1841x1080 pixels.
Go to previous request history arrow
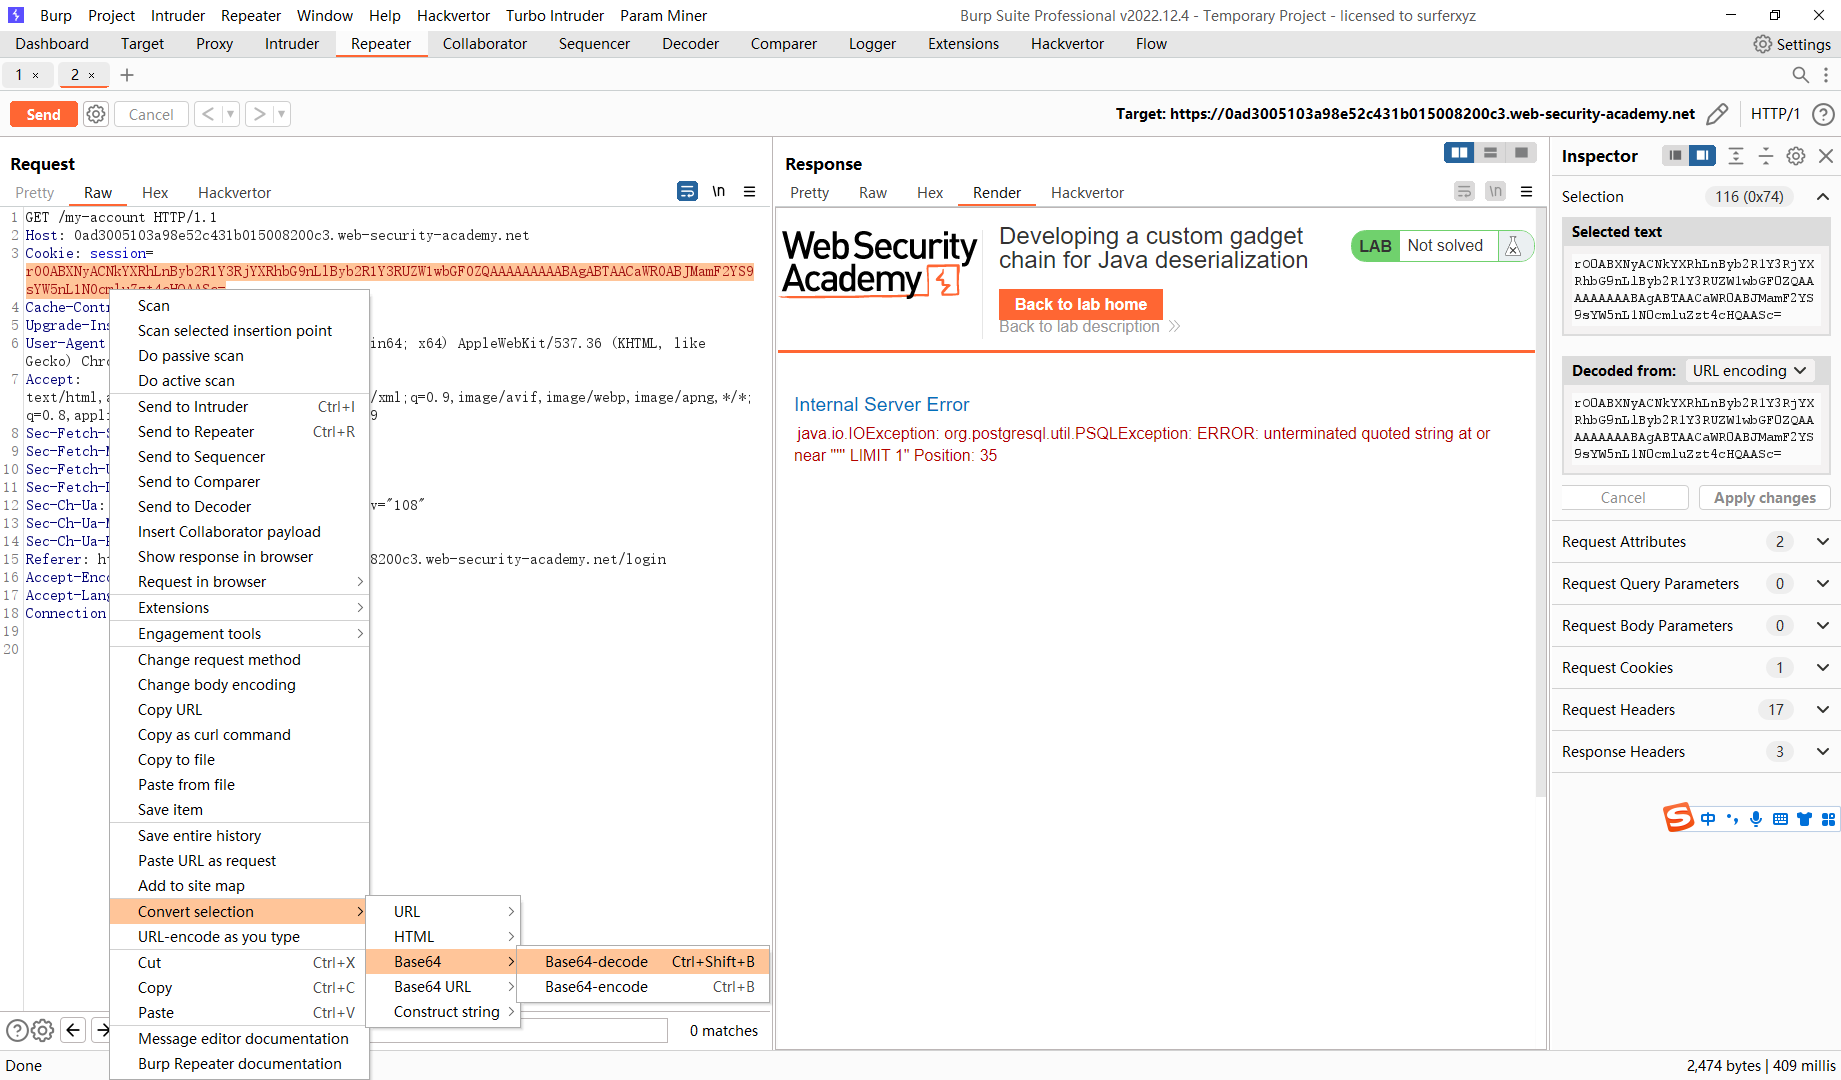coord(208,114)
